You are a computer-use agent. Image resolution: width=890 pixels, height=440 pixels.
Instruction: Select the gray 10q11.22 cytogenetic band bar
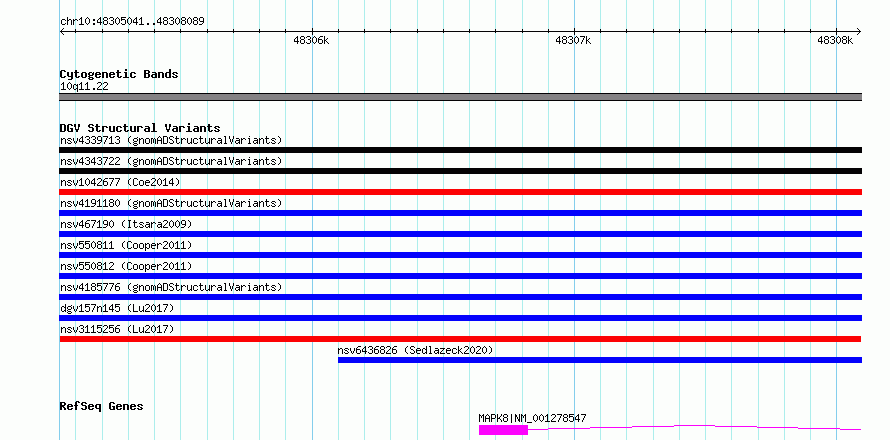(x=461, y=97)
